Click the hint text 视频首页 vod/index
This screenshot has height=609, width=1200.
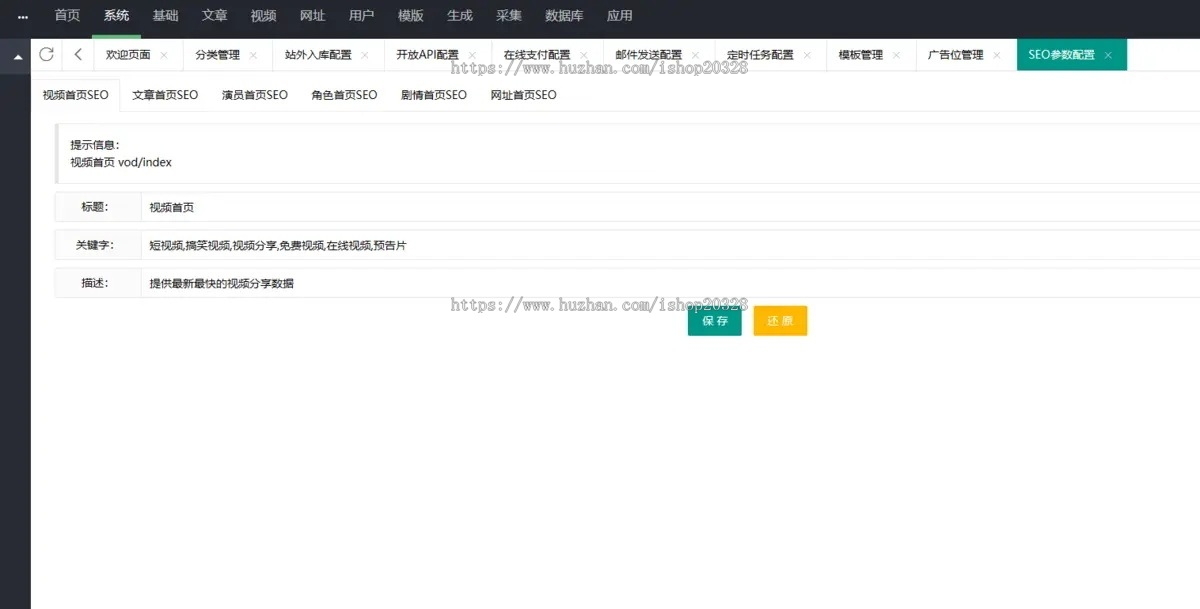pos(121,162)
